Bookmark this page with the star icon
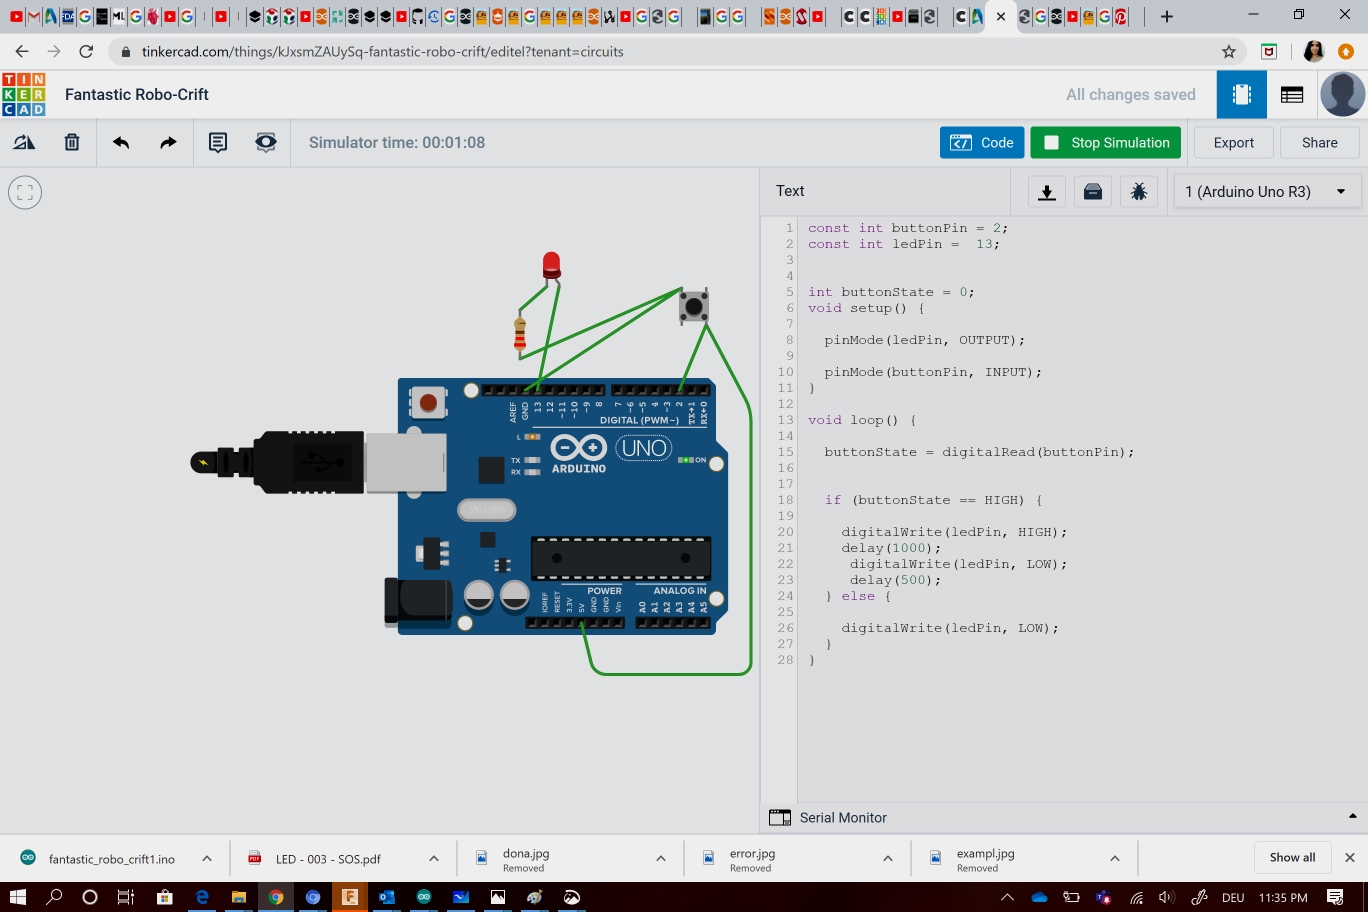The width and height of the screenshot is (1368, 912). coord(1229,52)
